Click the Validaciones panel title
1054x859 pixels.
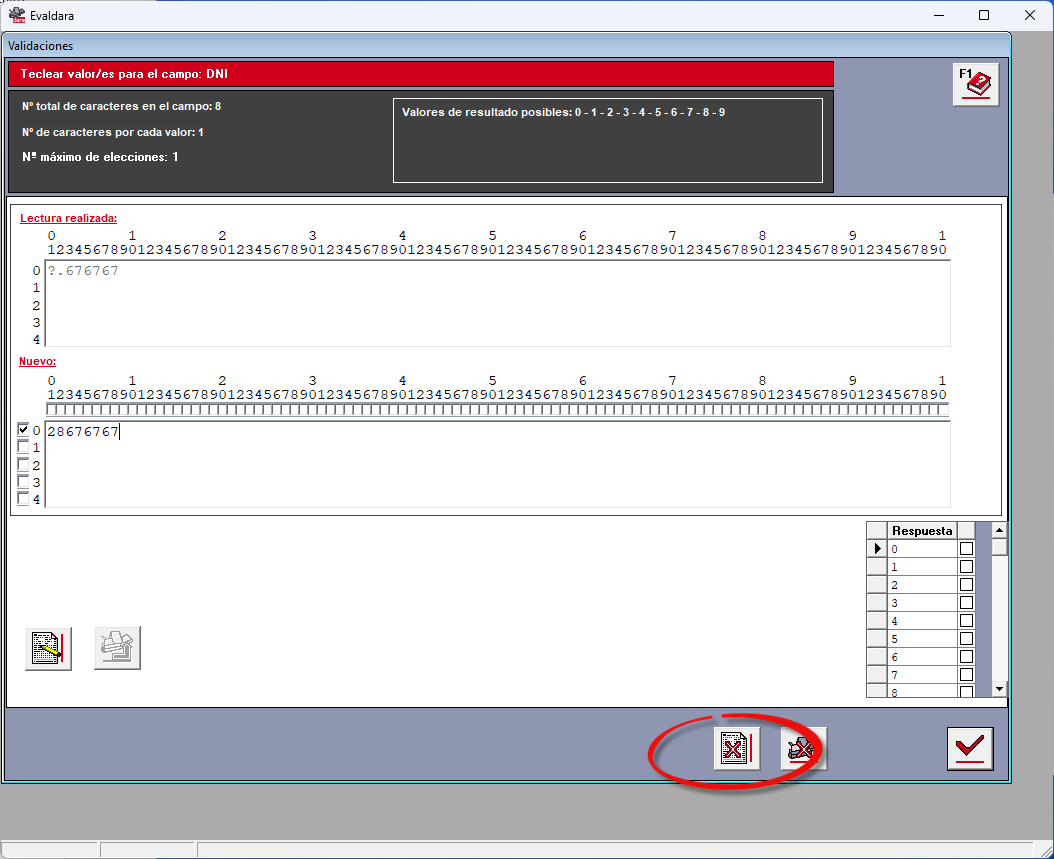pos(40,46)
